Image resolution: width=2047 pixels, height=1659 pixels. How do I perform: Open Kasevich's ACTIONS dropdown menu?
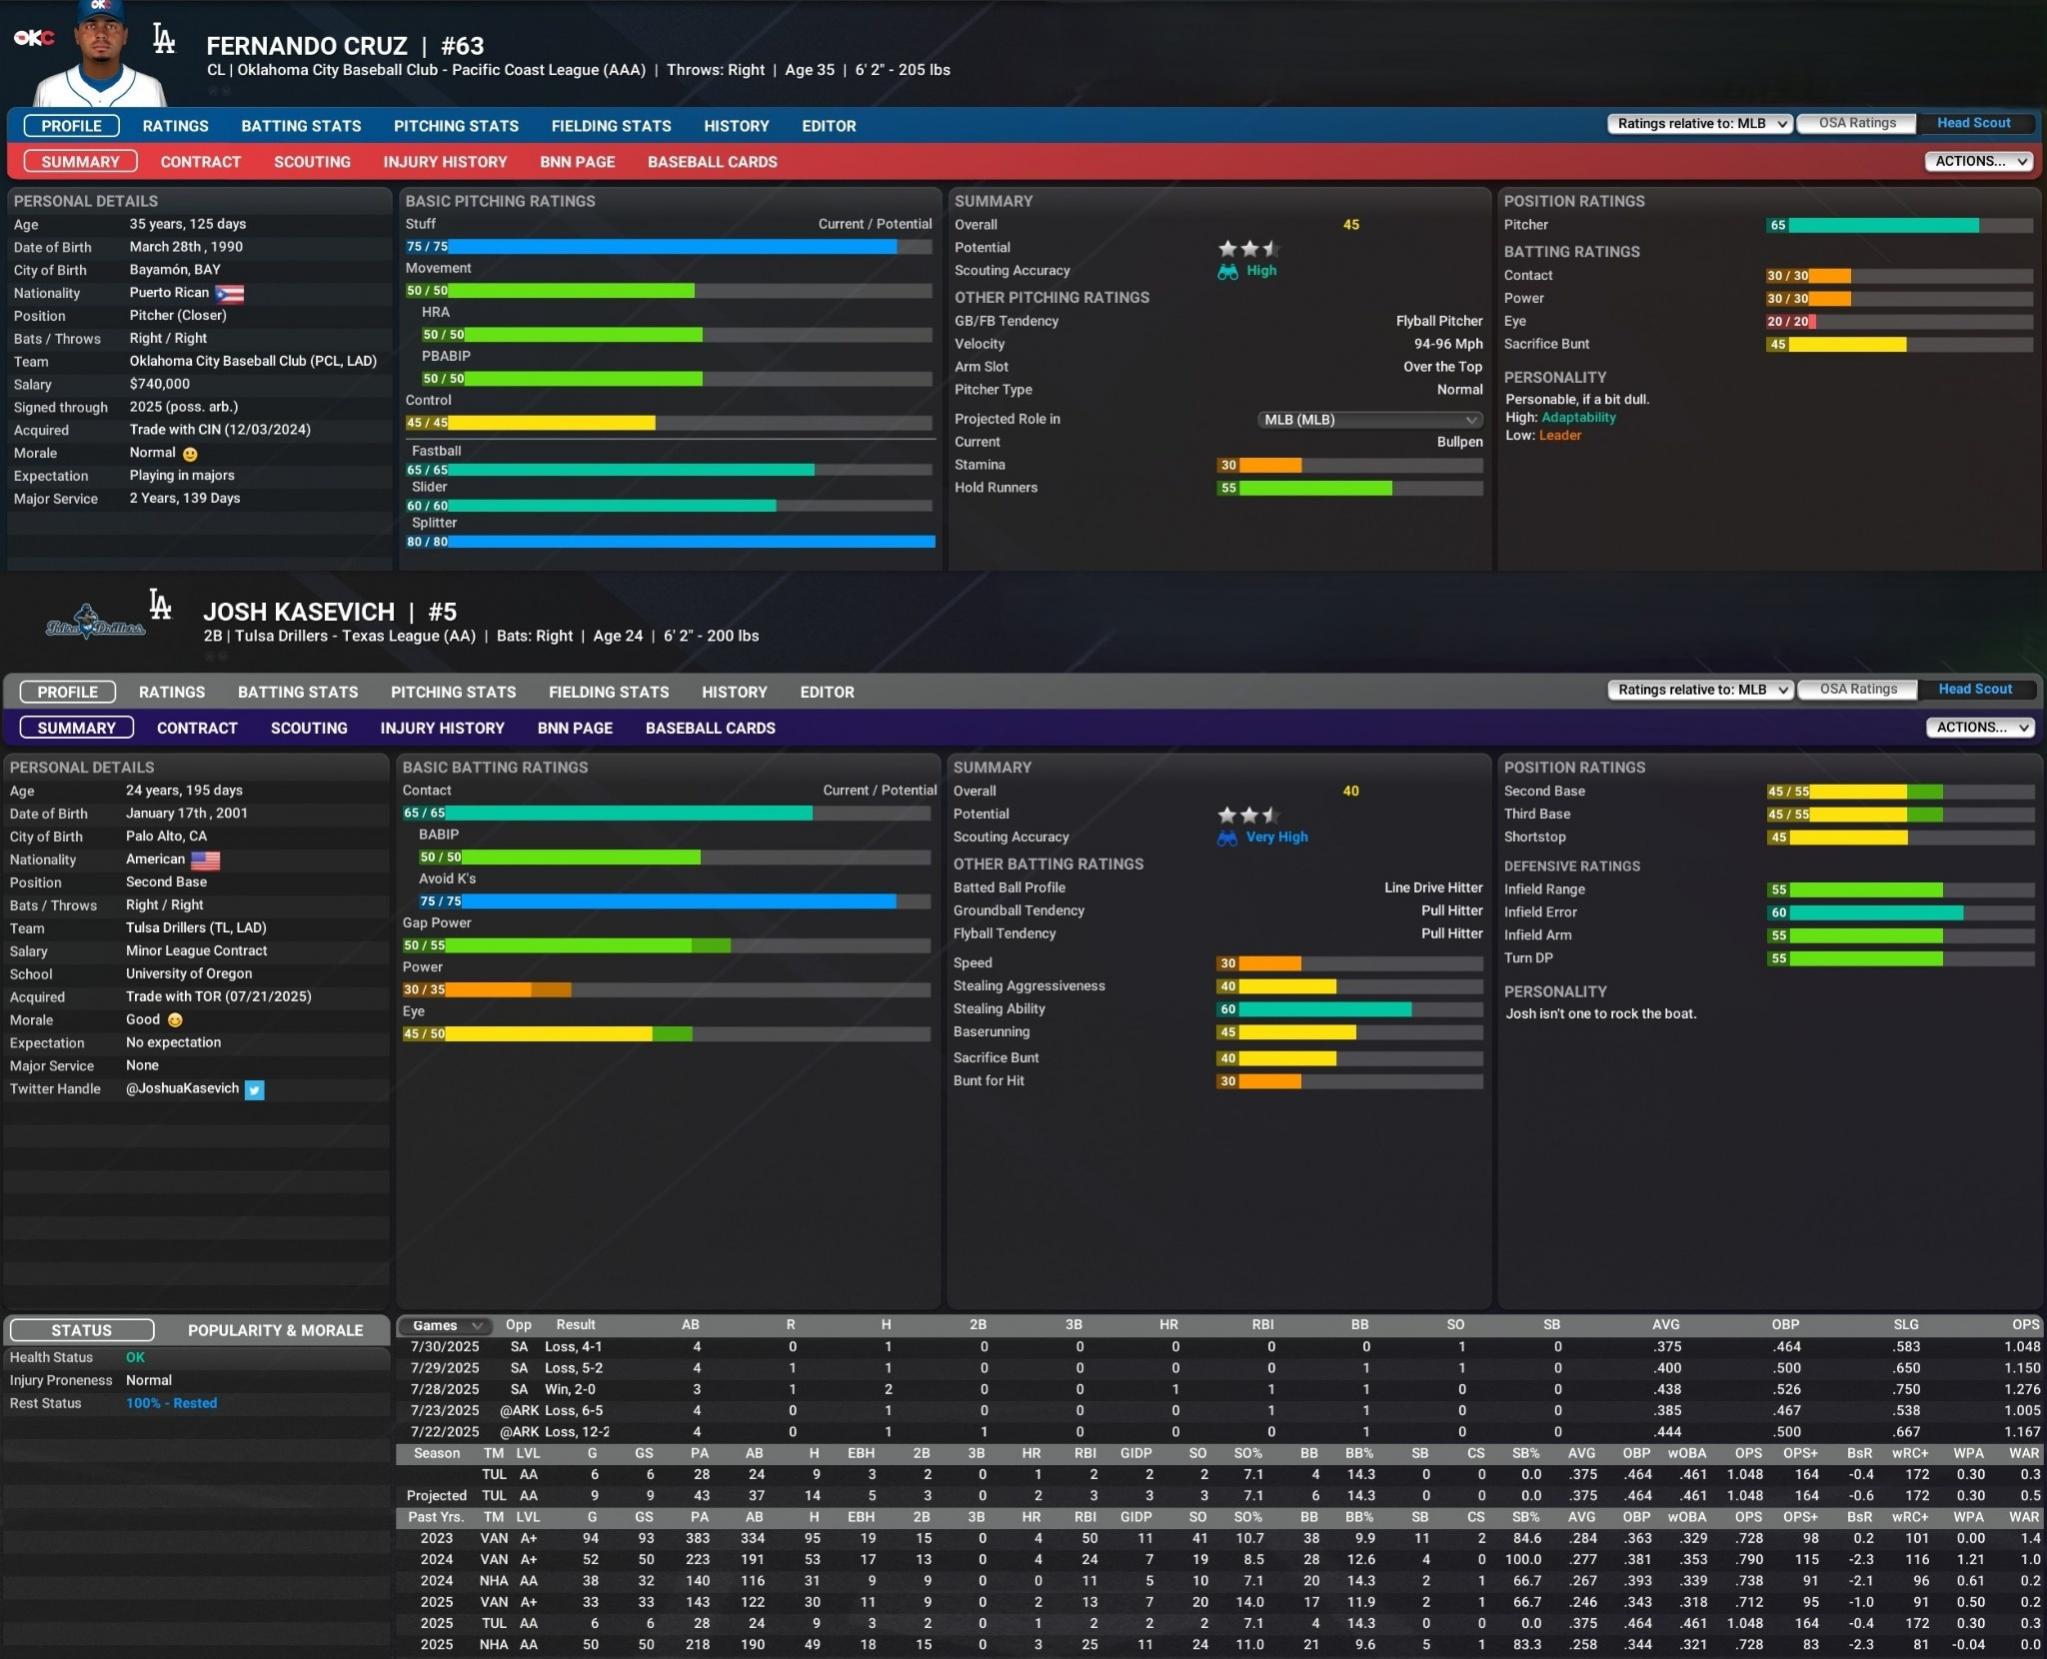click(1980, 728)
